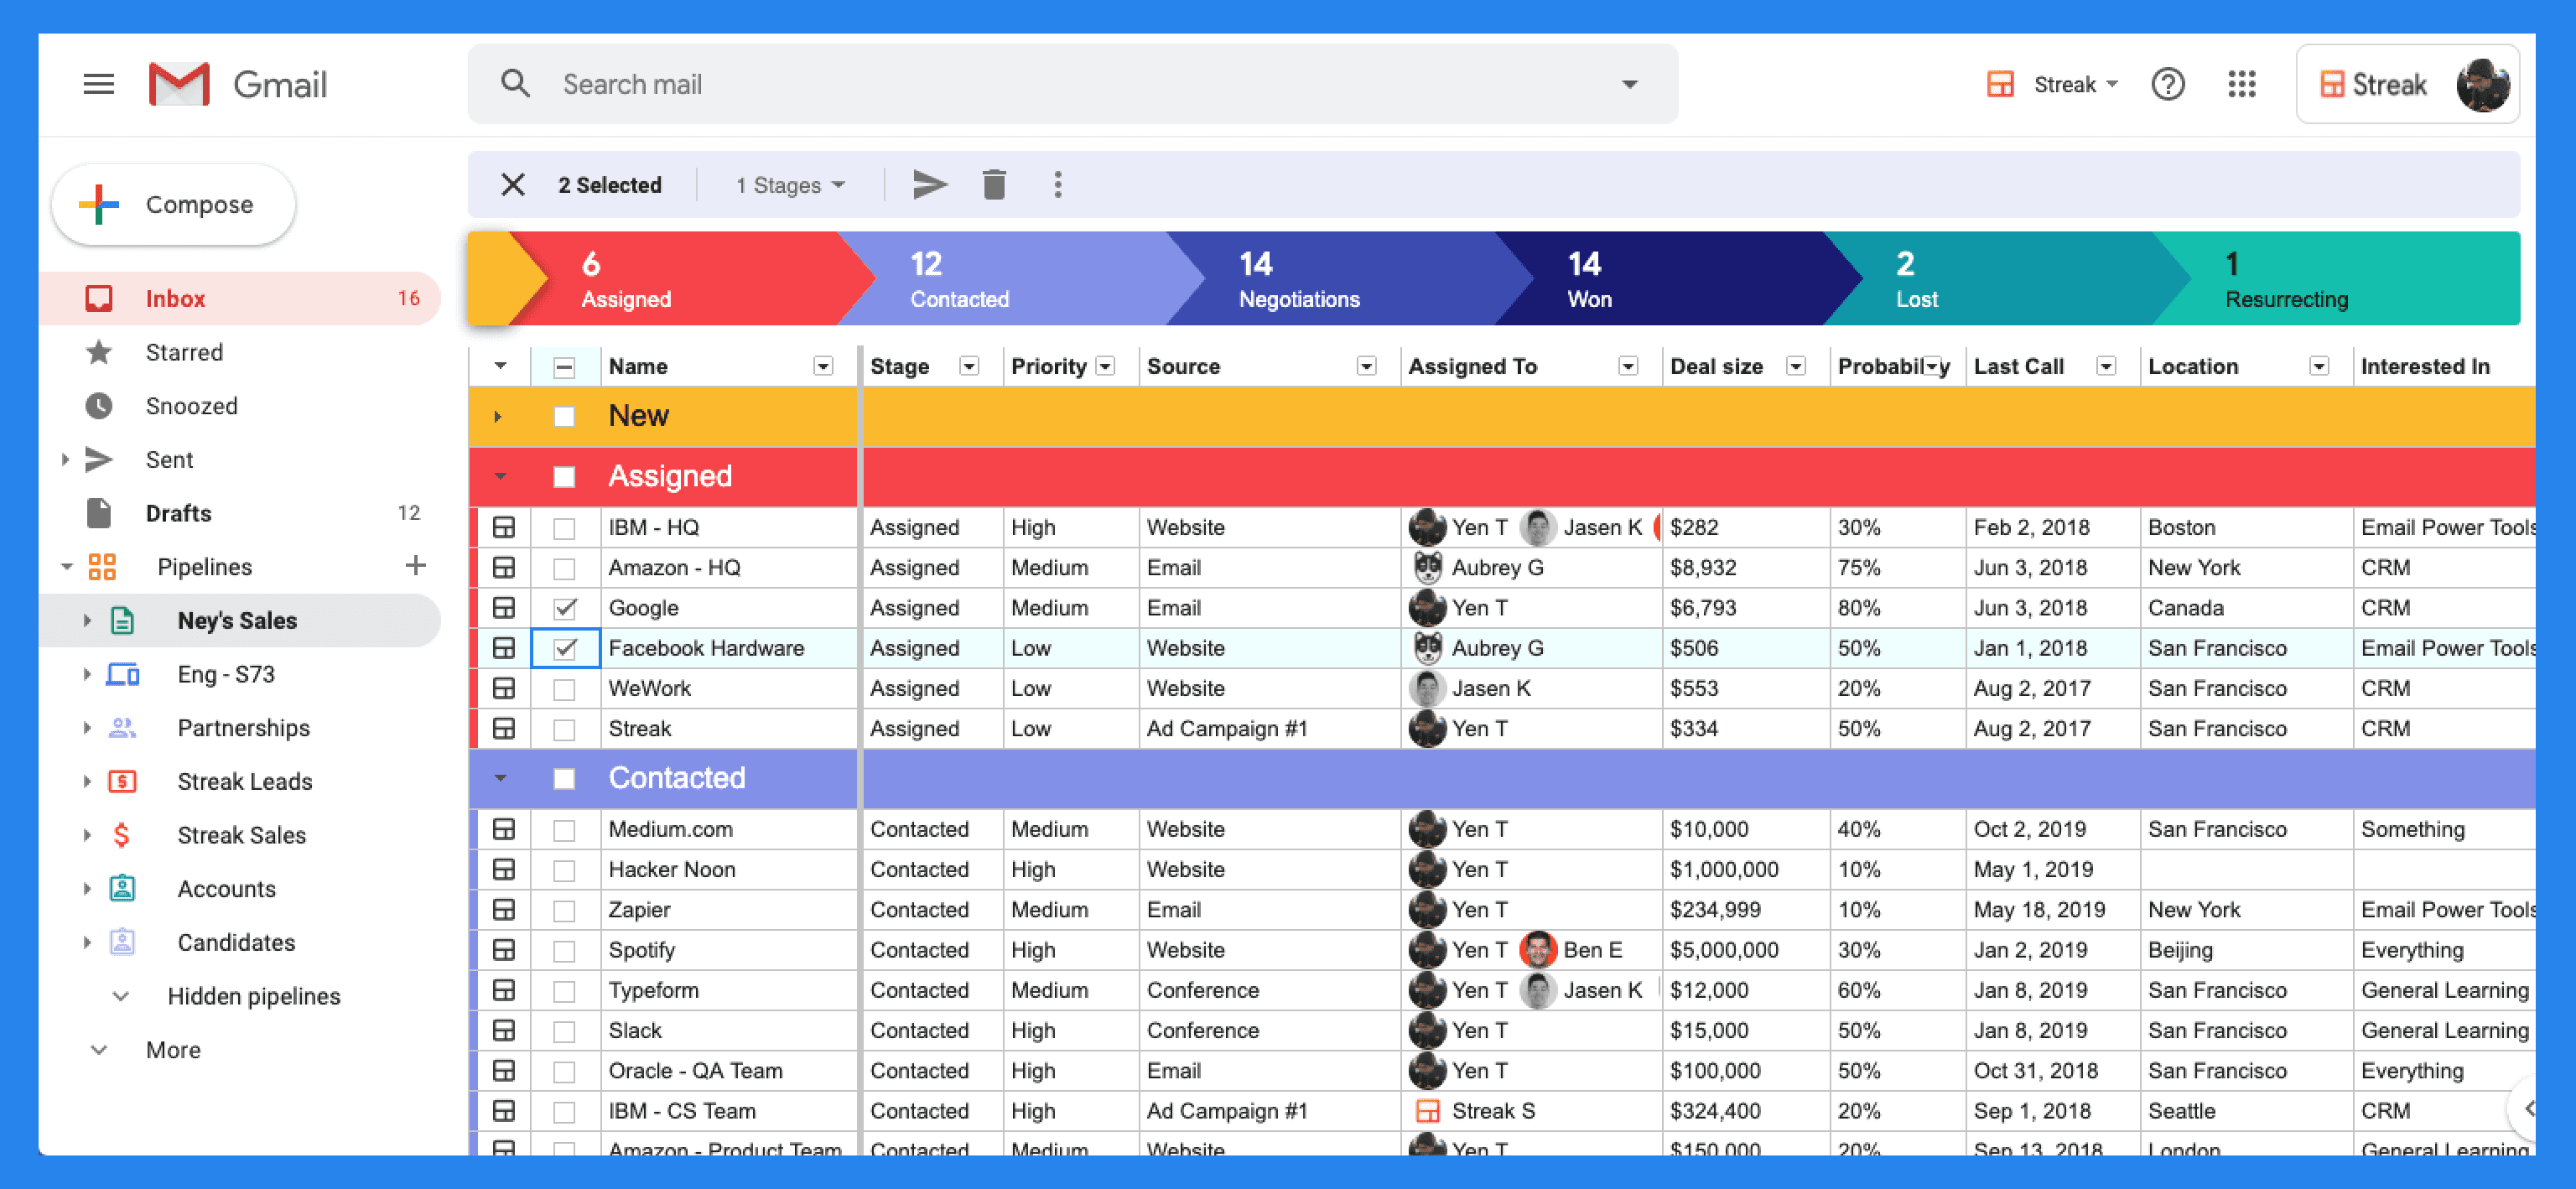
Task: Click the Starred star icon
Action: [x=98, y=352]
